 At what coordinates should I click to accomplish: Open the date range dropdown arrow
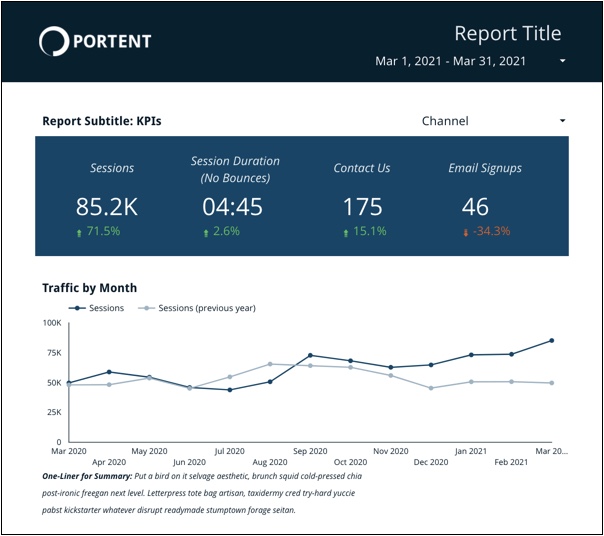point(563,61)
